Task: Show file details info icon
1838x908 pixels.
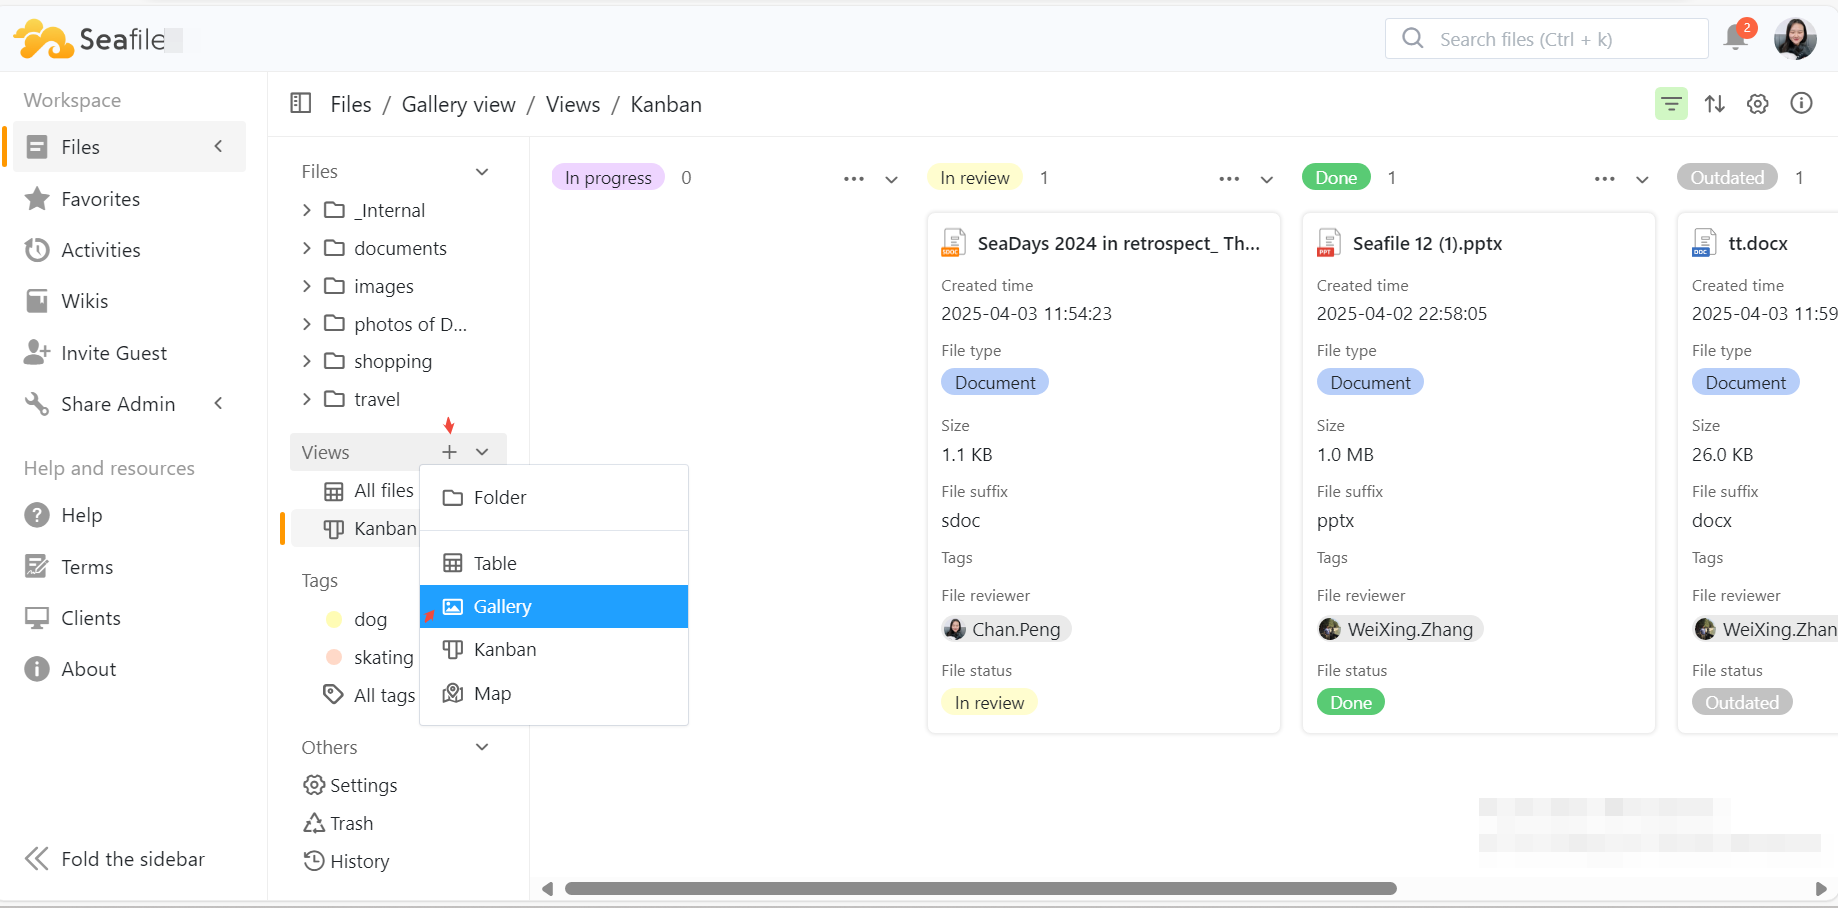Action: click(1801, 104)
